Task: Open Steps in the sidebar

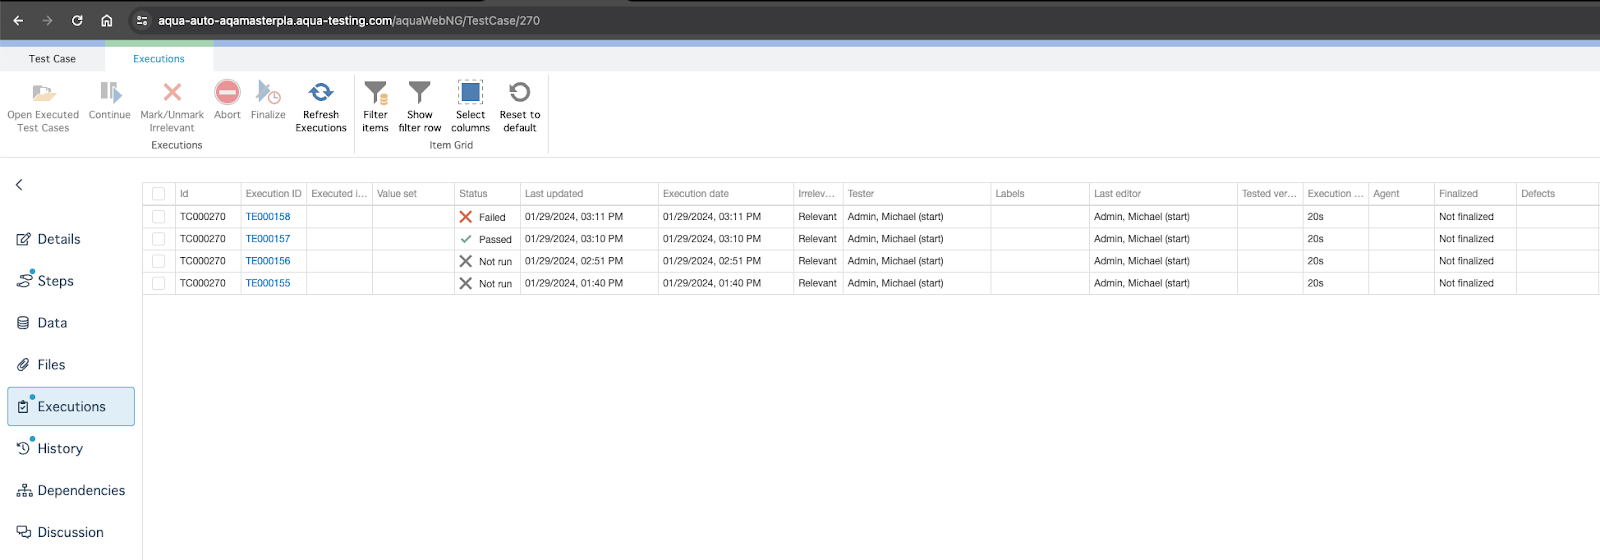Action: 55,281
